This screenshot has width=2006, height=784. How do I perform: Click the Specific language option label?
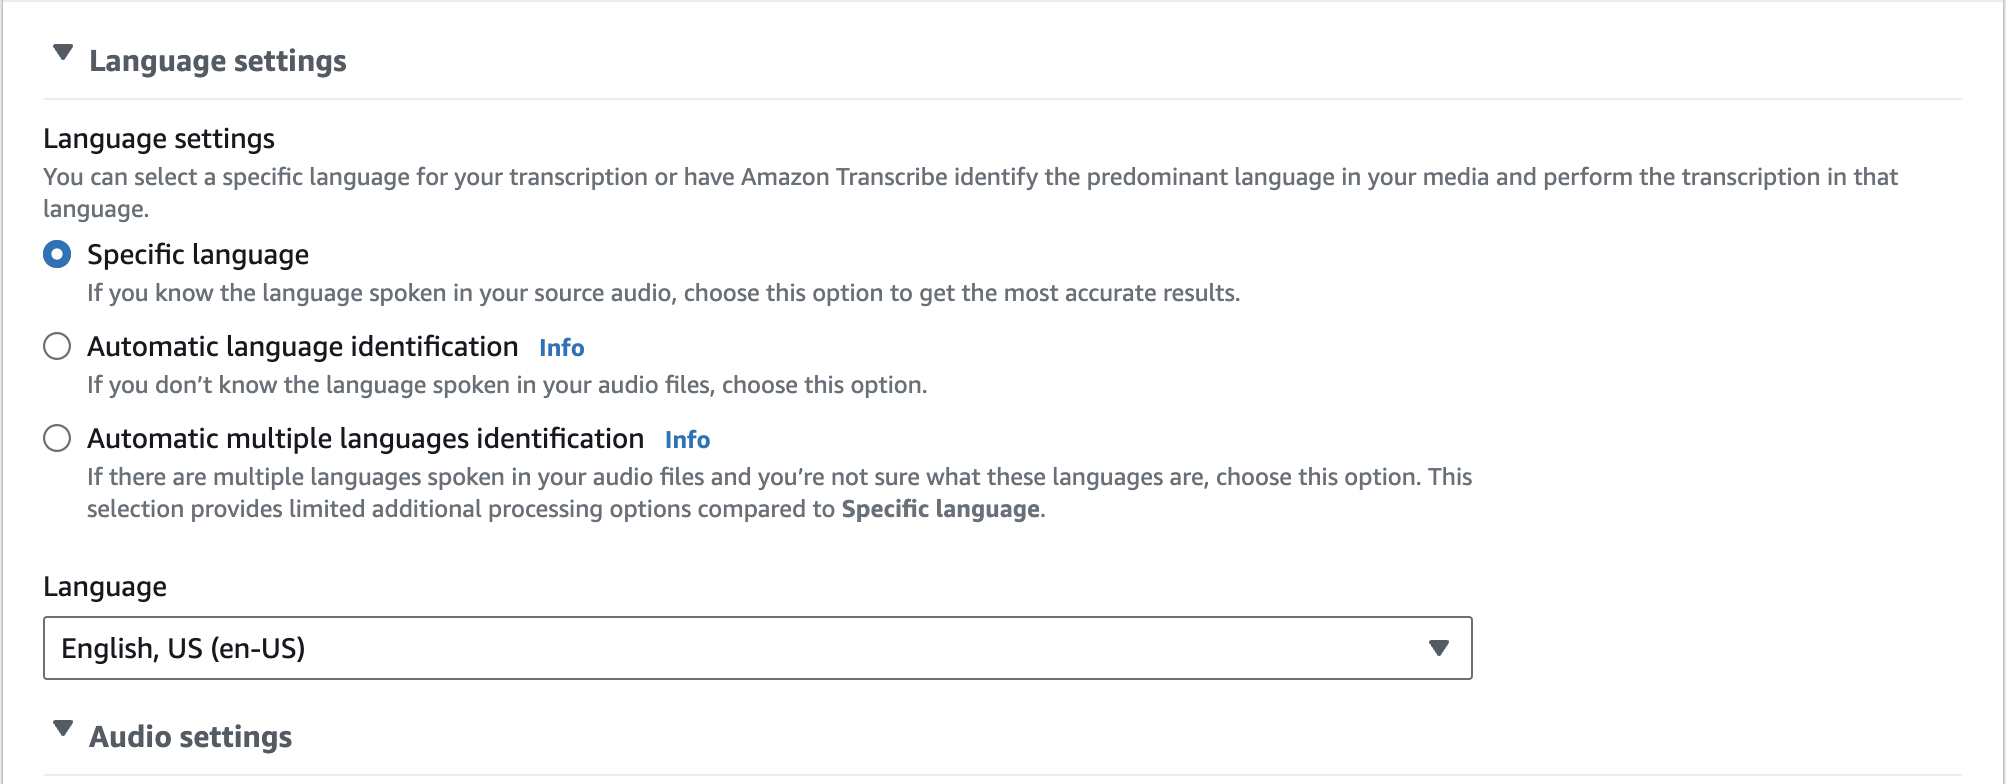coord(198,255)
